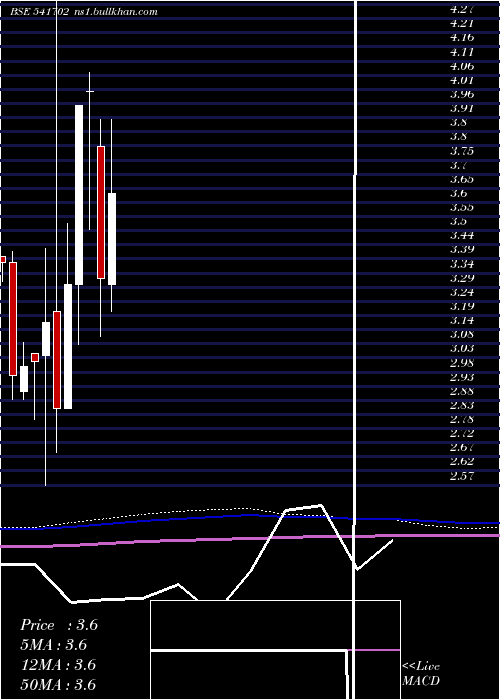Screen dimensions: 500x700
Task: Select the 3.14 price axis label
Action: pyautogui.click(x=462, y=321)
